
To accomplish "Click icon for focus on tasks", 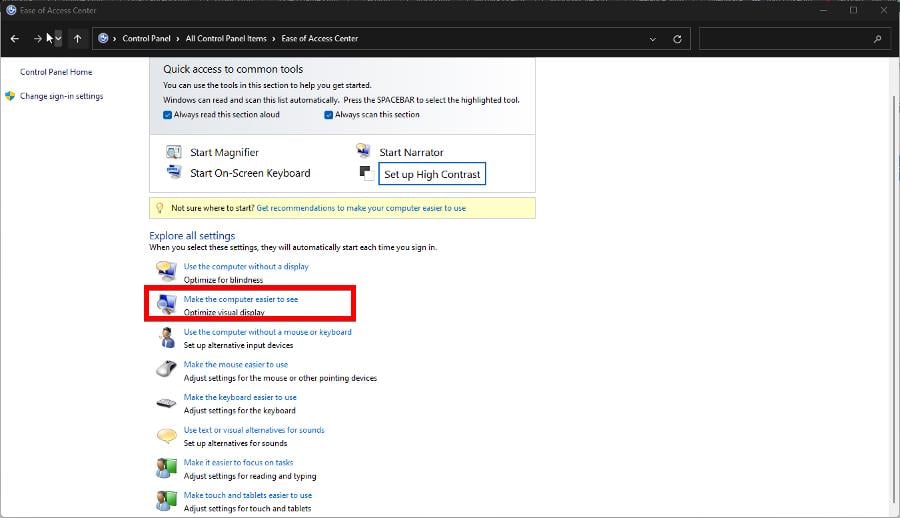I will click(x=166, y=468).
